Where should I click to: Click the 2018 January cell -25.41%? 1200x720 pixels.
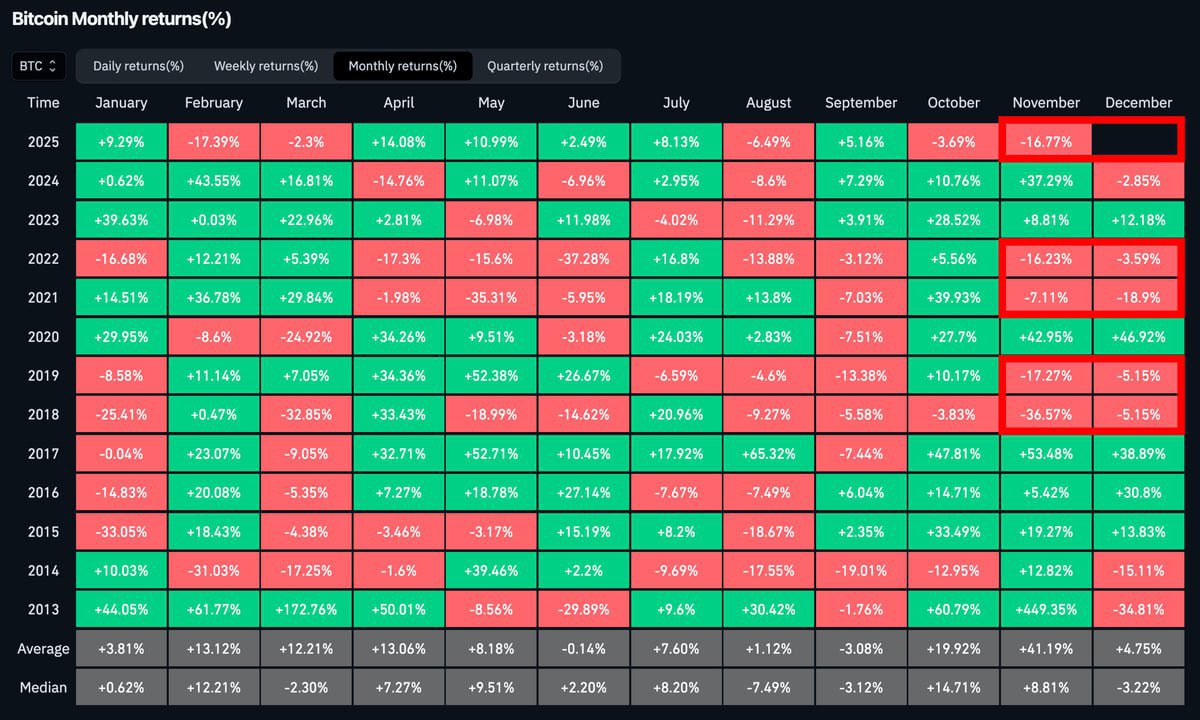121,415
